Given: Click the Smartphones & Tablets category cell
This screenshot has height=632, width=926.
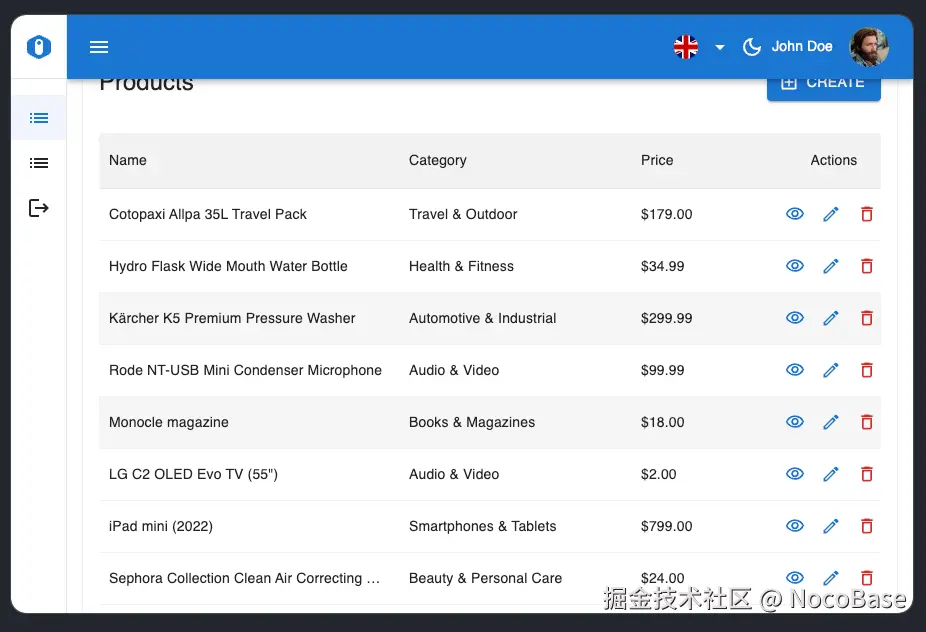Looking at the screenshot, I should pos(482,526).
